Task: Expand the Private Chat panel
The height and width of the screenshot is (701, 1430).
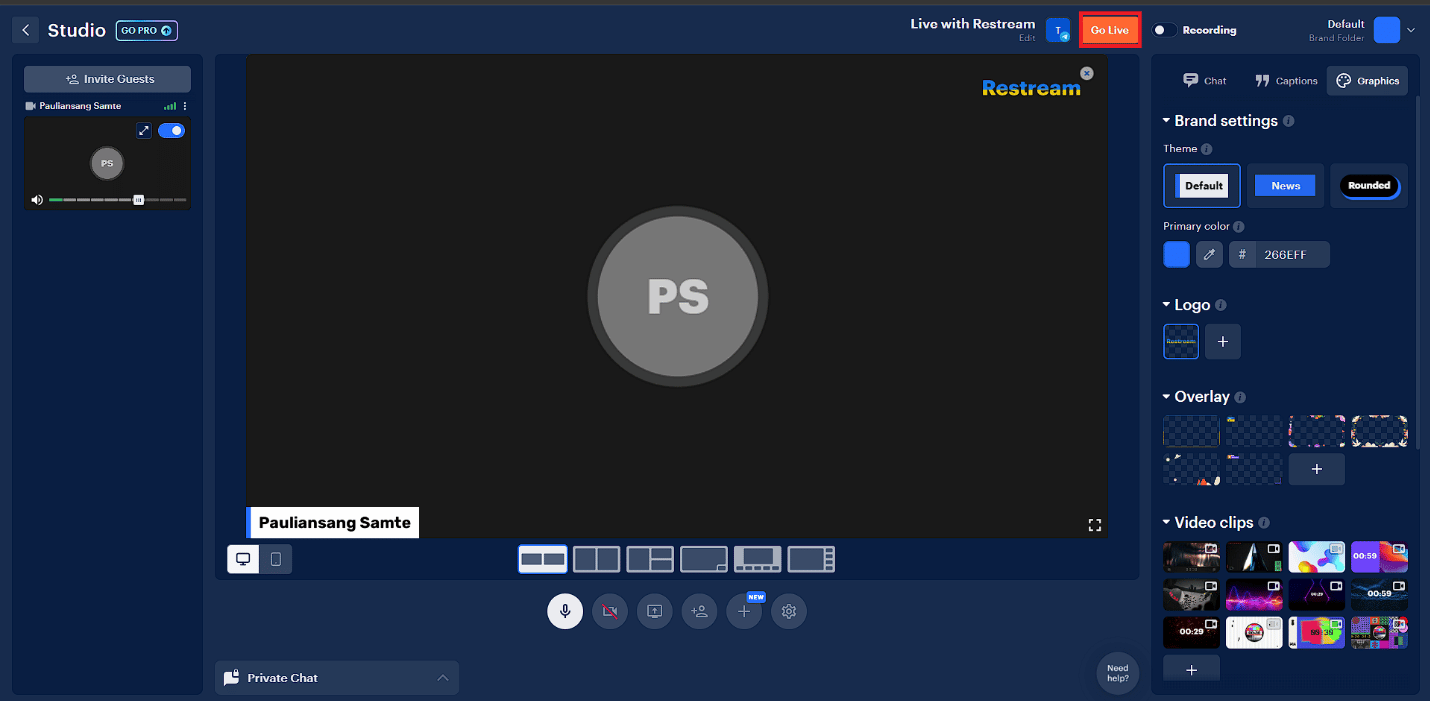Action: [x=337, y=678]
